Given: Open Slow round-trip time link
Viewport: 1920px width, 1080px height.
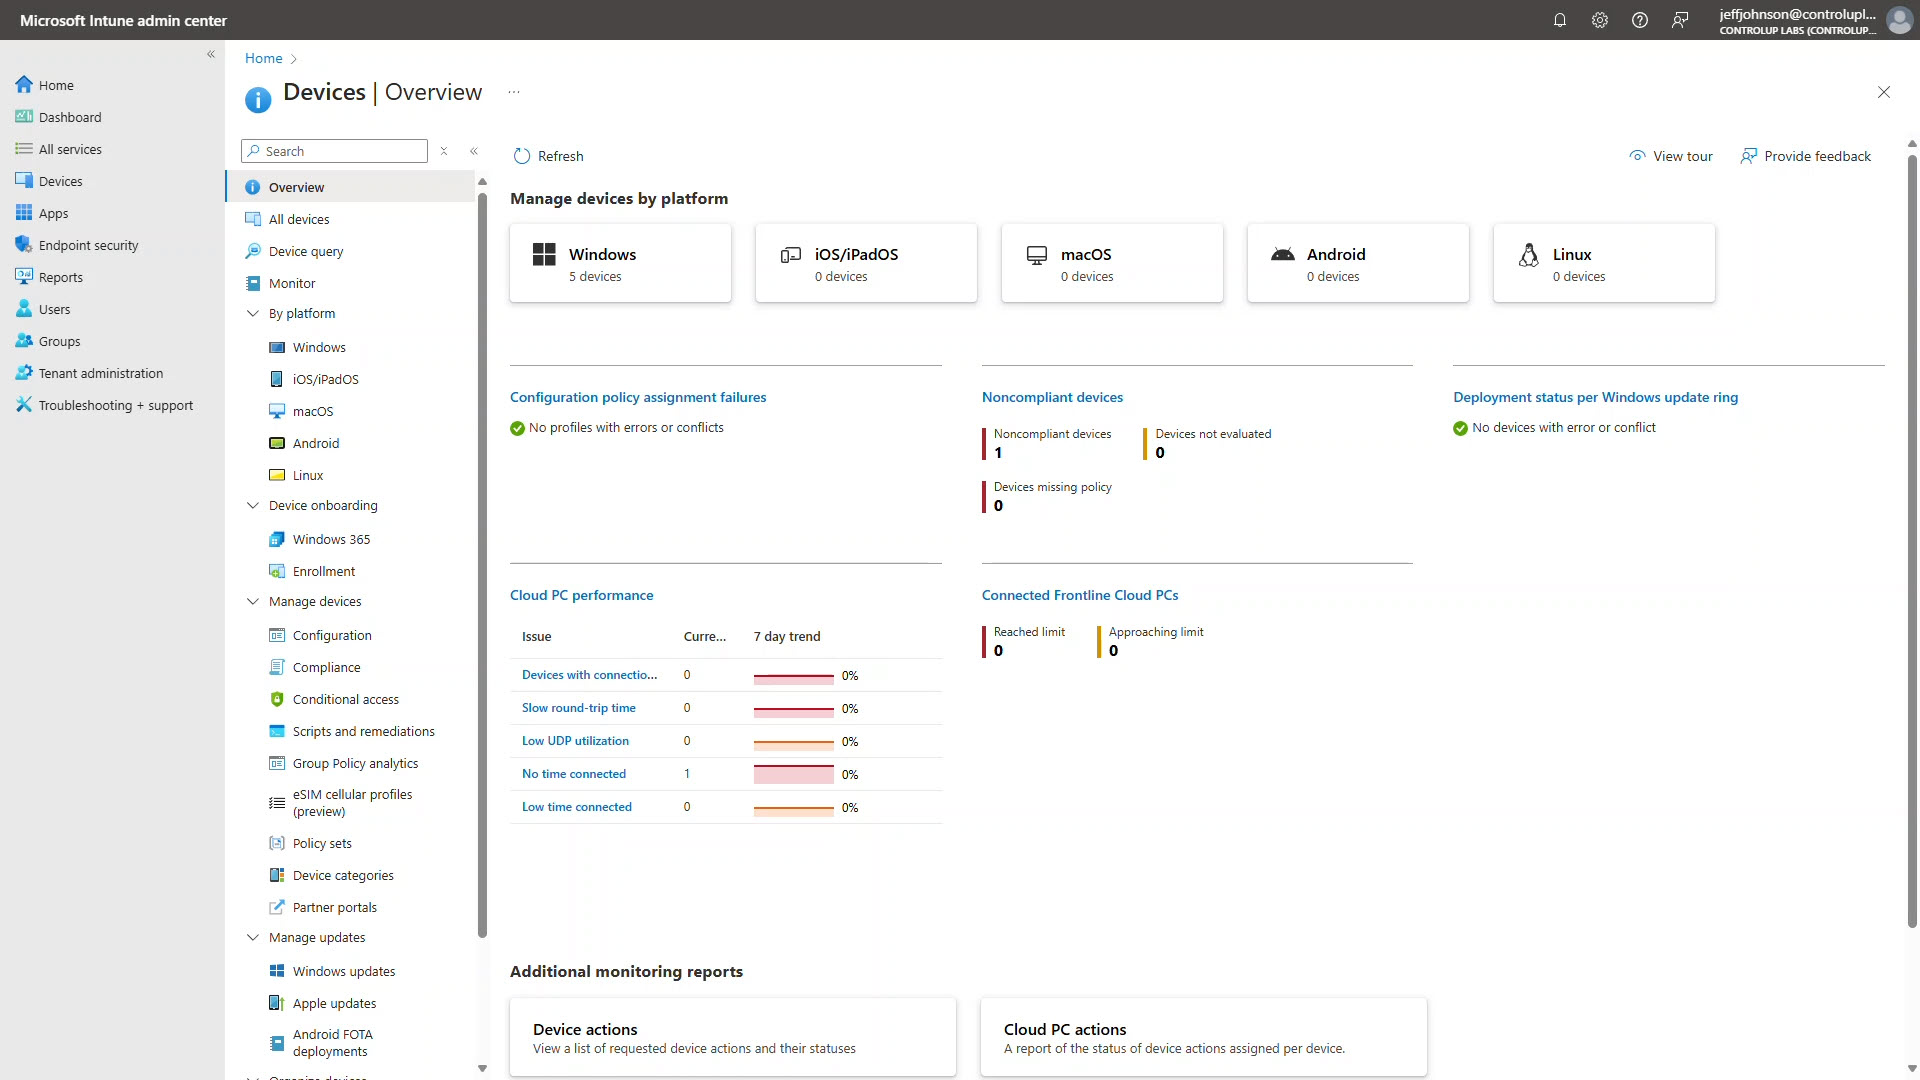Looking at the screenshot, I should pos(578,708).
